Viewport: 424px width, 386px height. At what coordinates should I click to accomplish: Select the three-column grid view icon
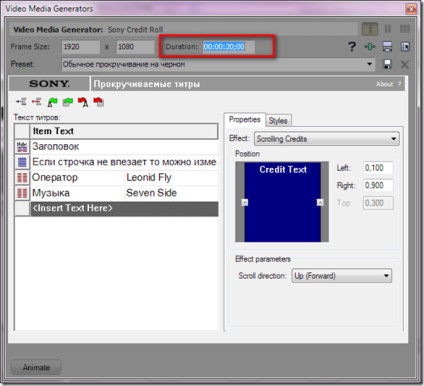405,29
